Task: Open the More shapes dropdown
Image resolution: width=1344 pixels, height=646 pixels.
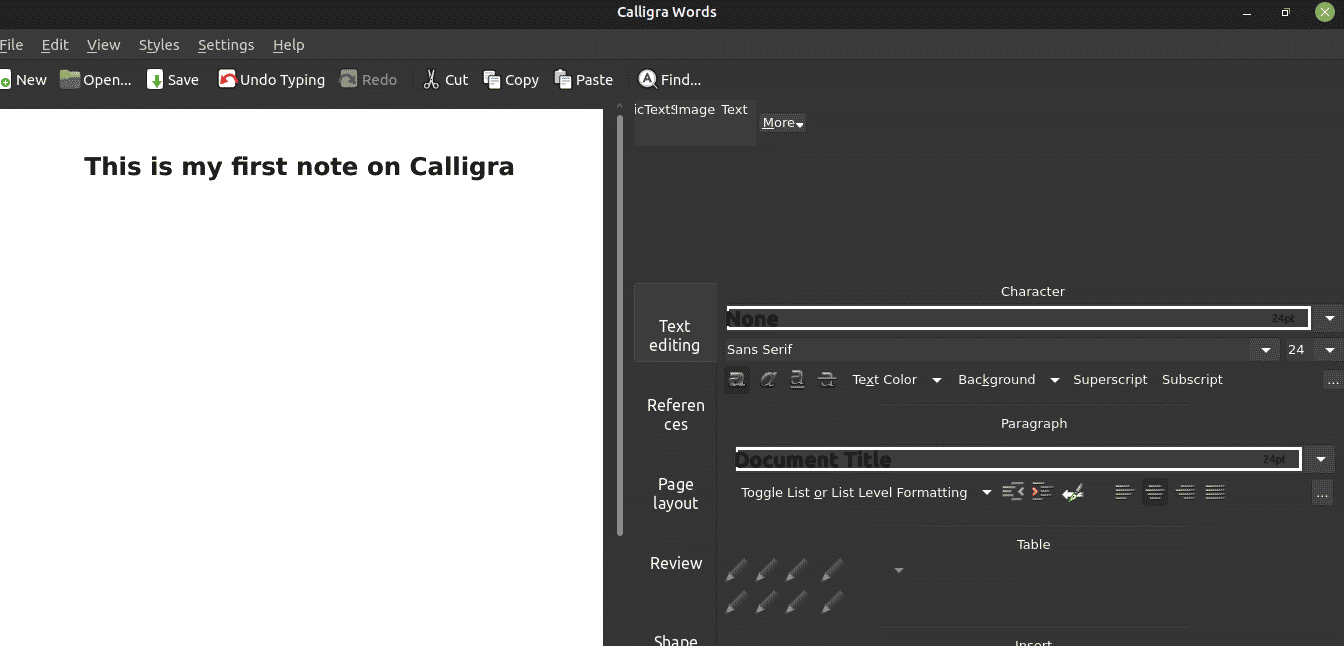Action: (783, 123)
